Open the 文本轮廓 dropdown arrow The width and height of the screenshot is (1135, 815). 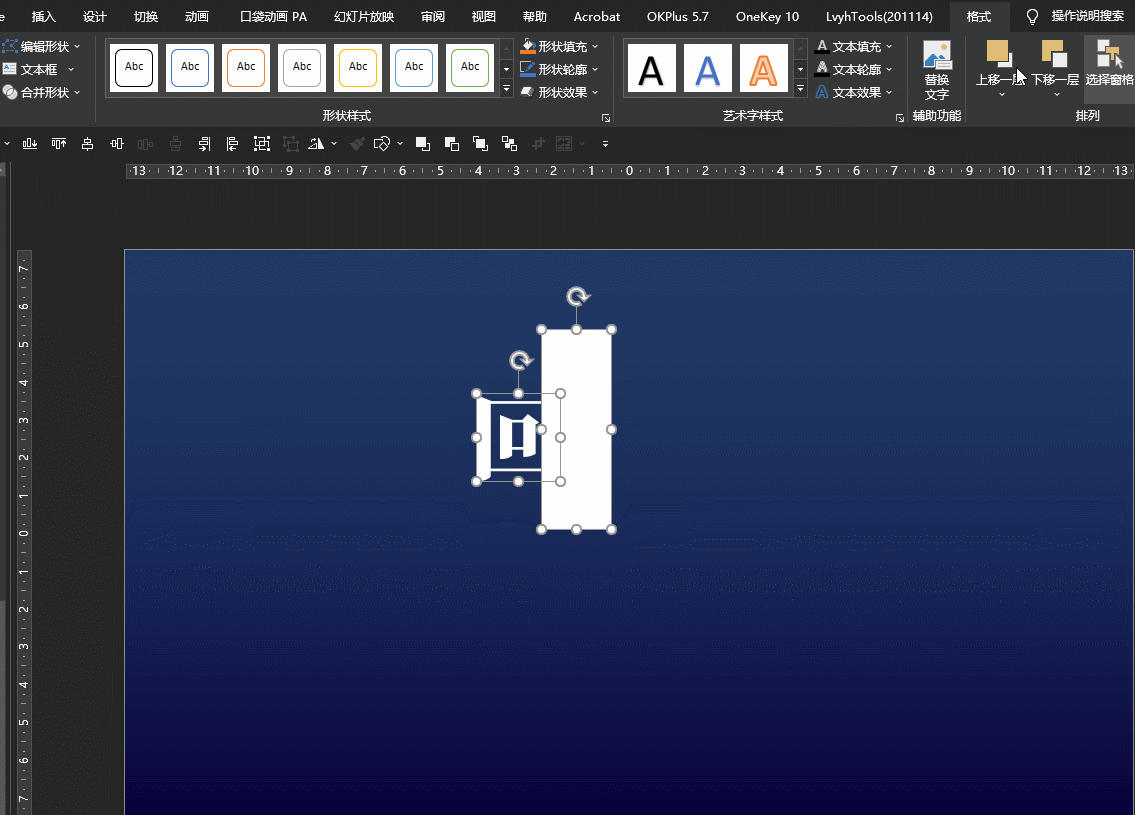(889, 69)
